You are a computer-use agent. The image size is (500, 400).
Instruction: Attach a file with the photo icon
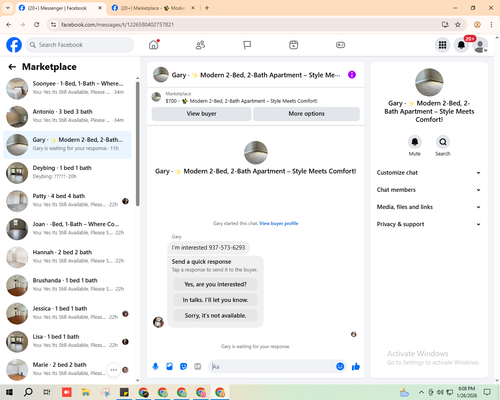click(x=169, y=367)
